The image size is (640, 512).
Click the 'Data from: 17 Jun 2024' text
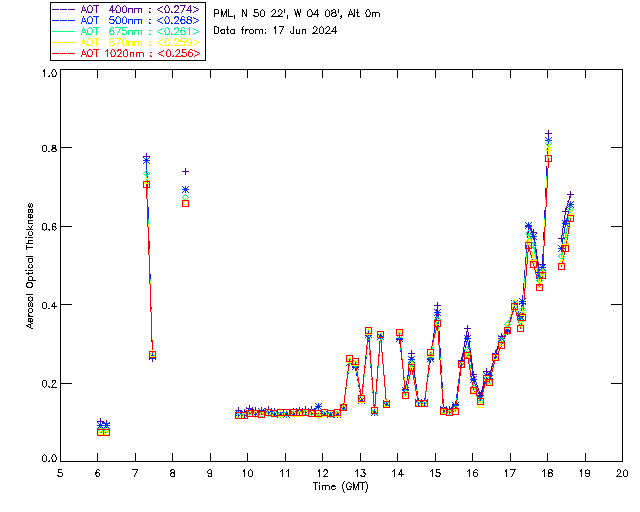pos(275,31)
